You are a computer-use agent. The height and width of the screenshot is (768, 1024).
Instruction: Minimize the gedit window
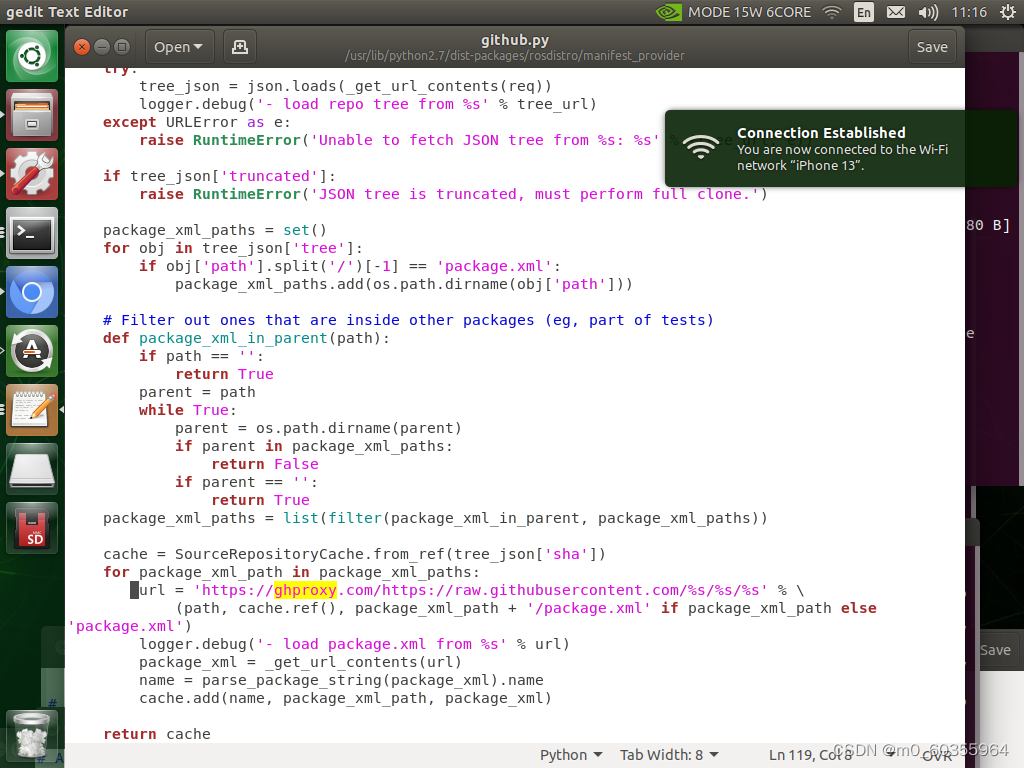click(102, 47)
